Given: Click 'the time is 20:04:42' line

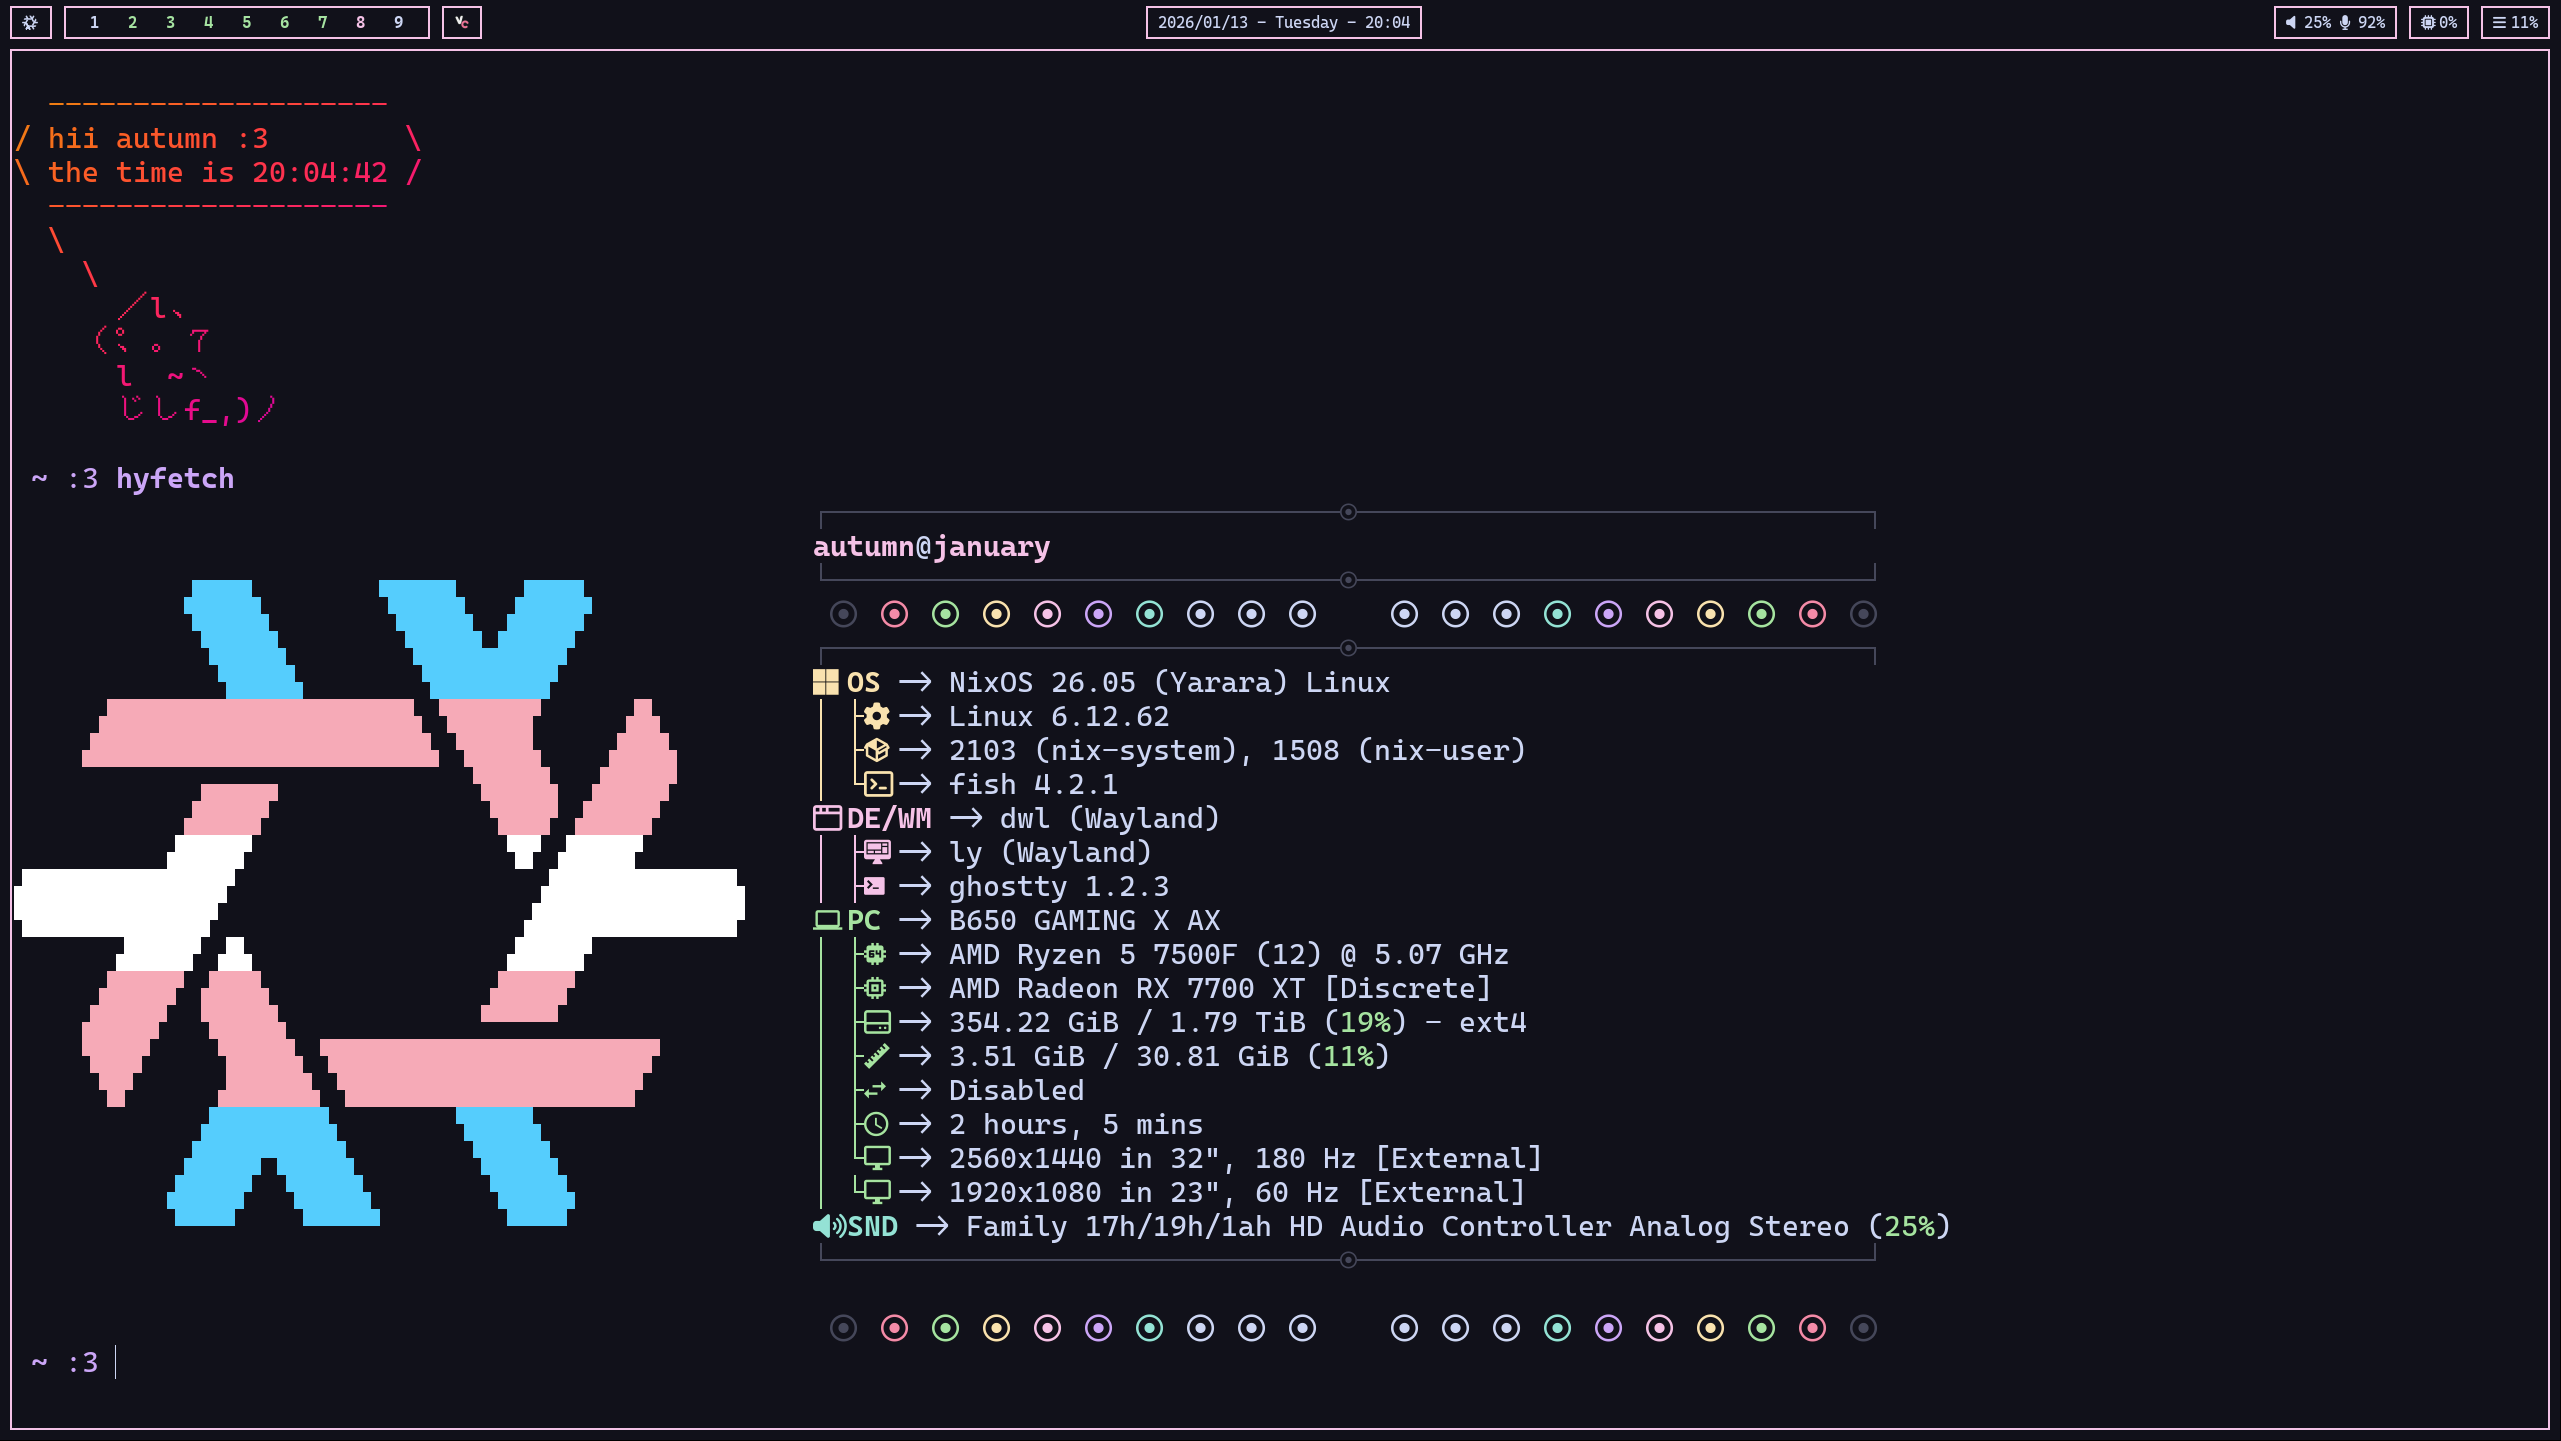Looking at the screenshot, I should click(x=217, y=173).
